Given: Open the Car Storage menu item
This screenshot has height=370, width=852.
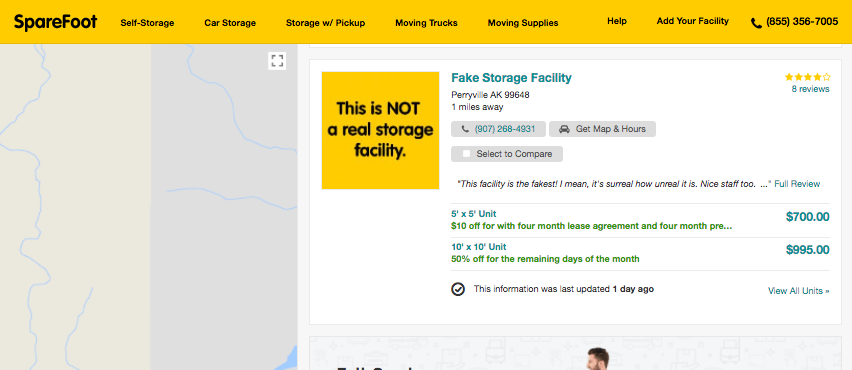Looking at the screenshot, I should (x=230, y=23).
